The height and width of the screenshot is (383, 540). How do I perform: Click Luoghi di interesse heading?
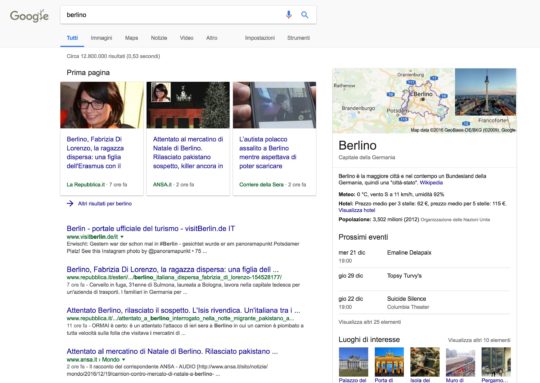pos(369,340)
